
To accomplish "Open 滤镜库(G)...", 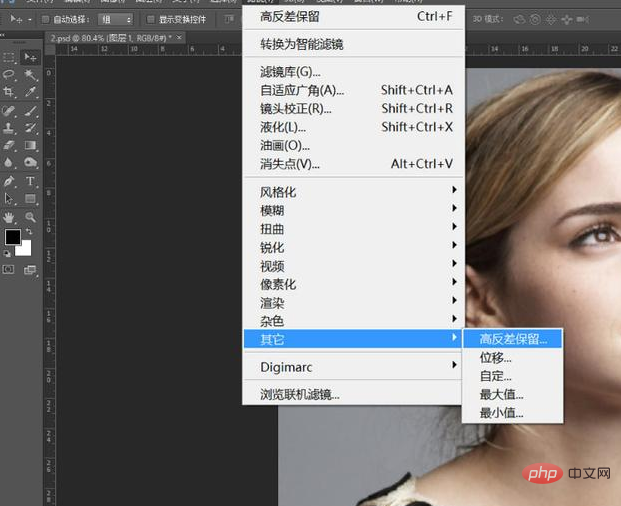I will 352,72.
